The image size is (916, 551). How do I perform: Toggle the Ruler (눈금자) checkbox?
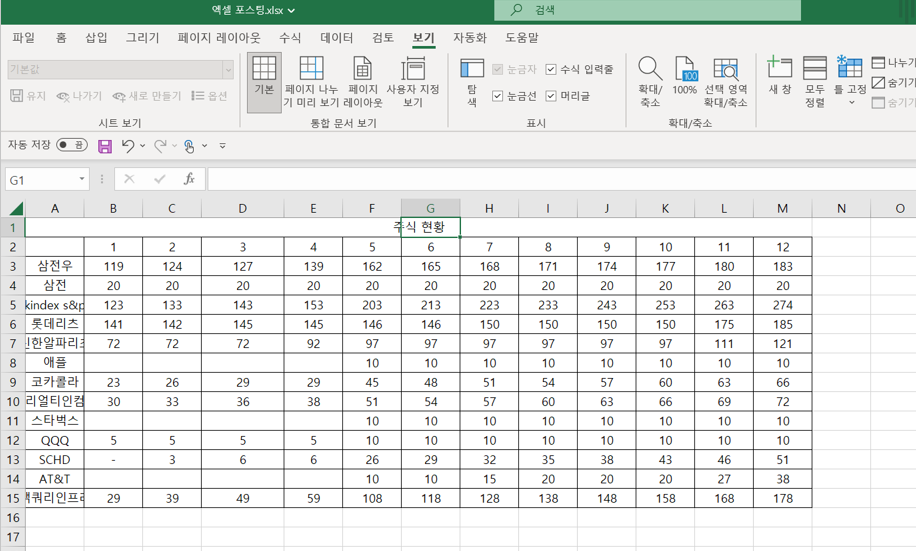click(497, 70)
